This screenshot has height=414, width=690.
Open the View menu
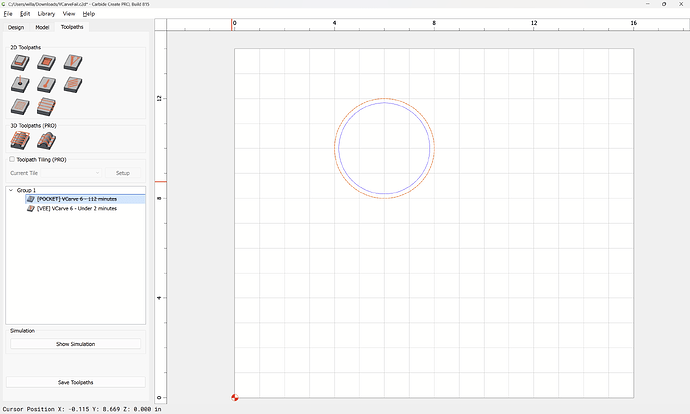69,14
